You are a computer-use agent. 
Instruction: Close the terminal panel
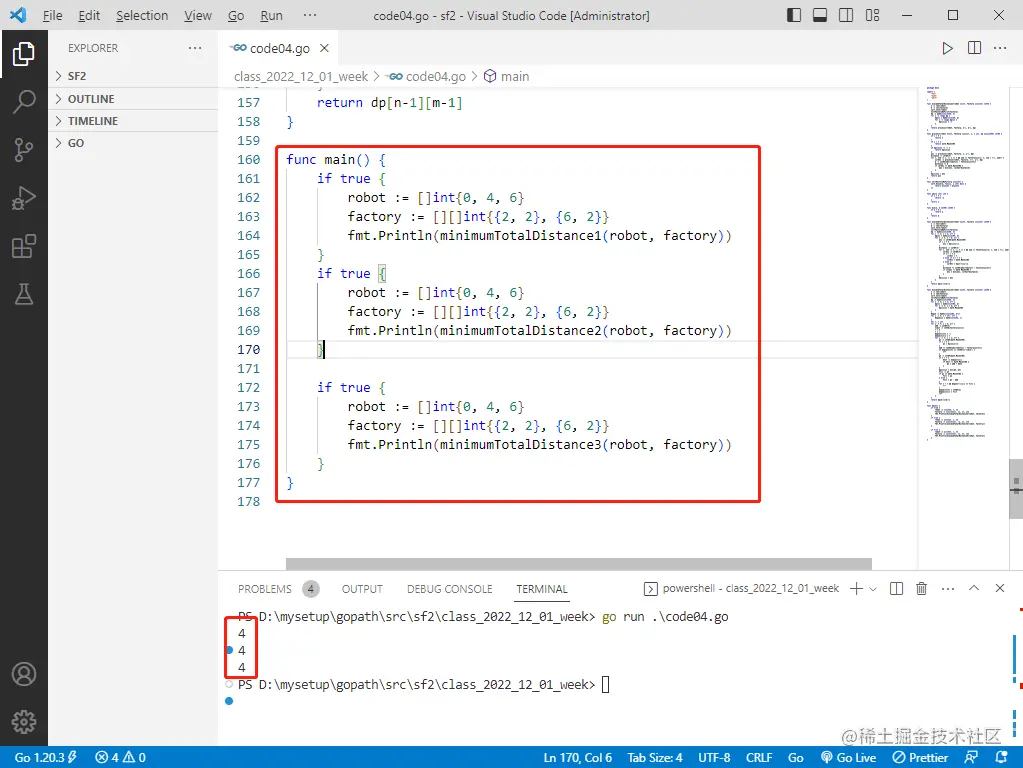pos(1000,588)
